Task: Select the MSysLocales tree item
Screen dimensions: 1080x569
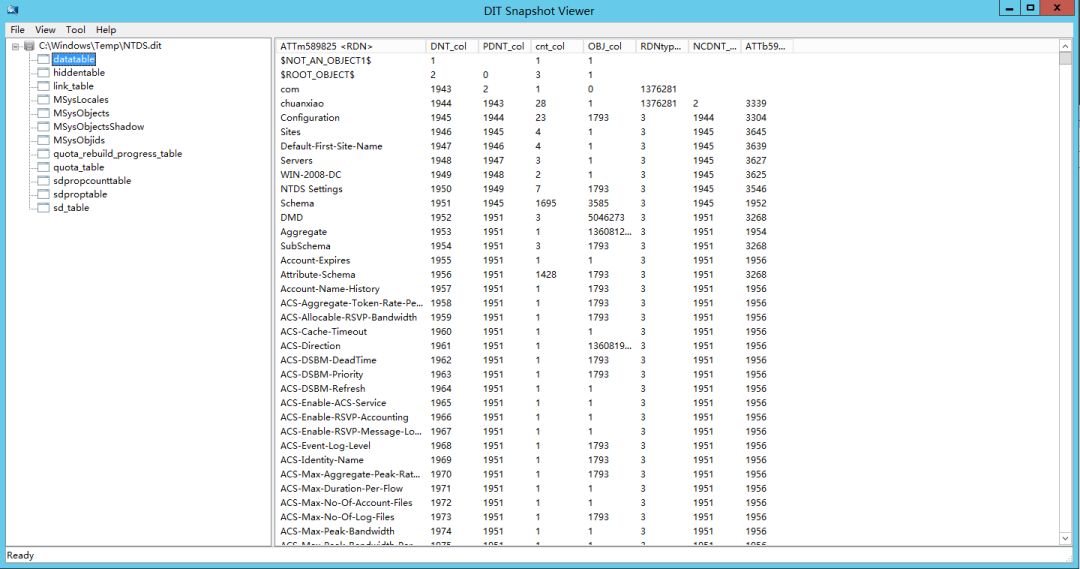Action: point(81,99)
